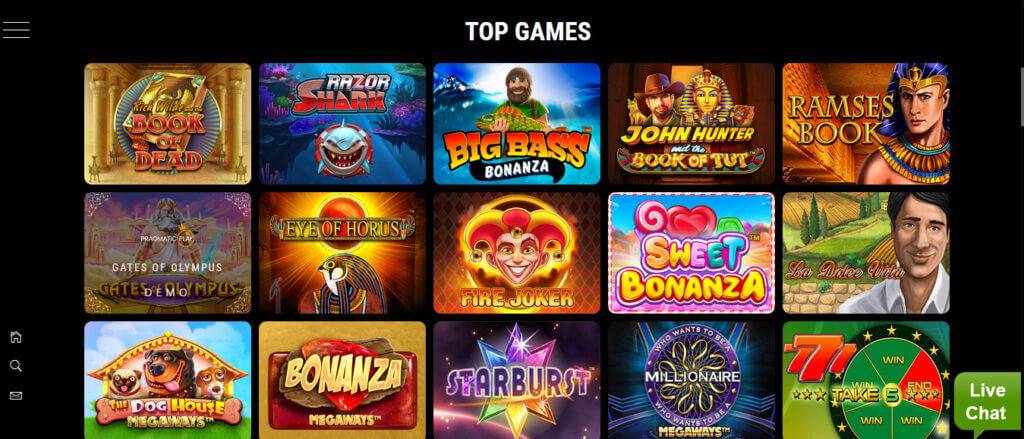Click the mail envelope icon

16,395
